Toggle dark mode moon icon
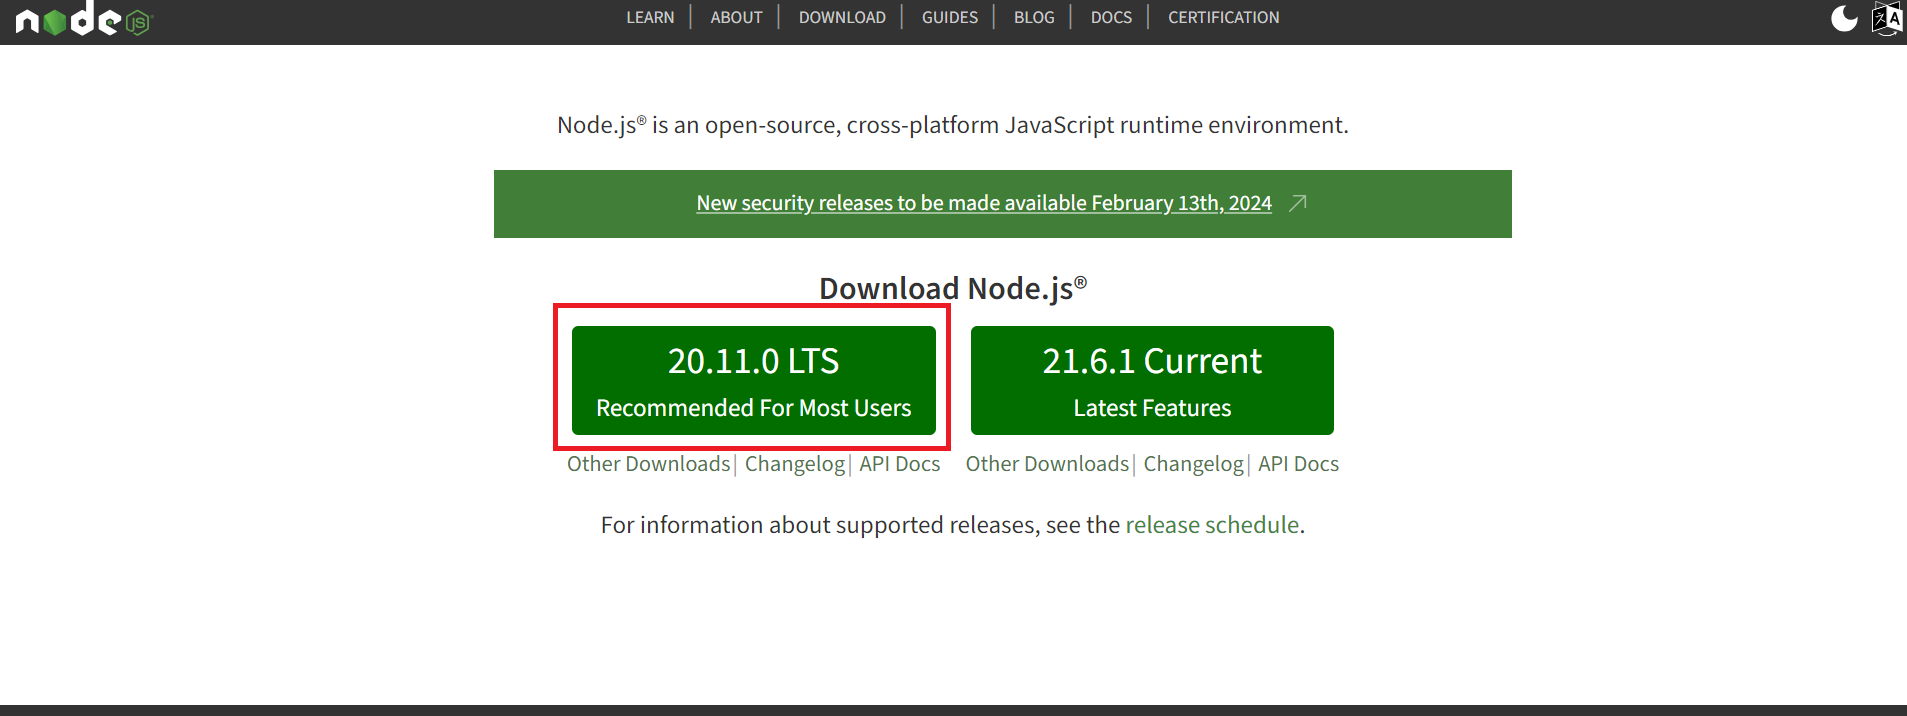The height and width of the screenshot is (716, 1907). click(x=1844, y=18)
